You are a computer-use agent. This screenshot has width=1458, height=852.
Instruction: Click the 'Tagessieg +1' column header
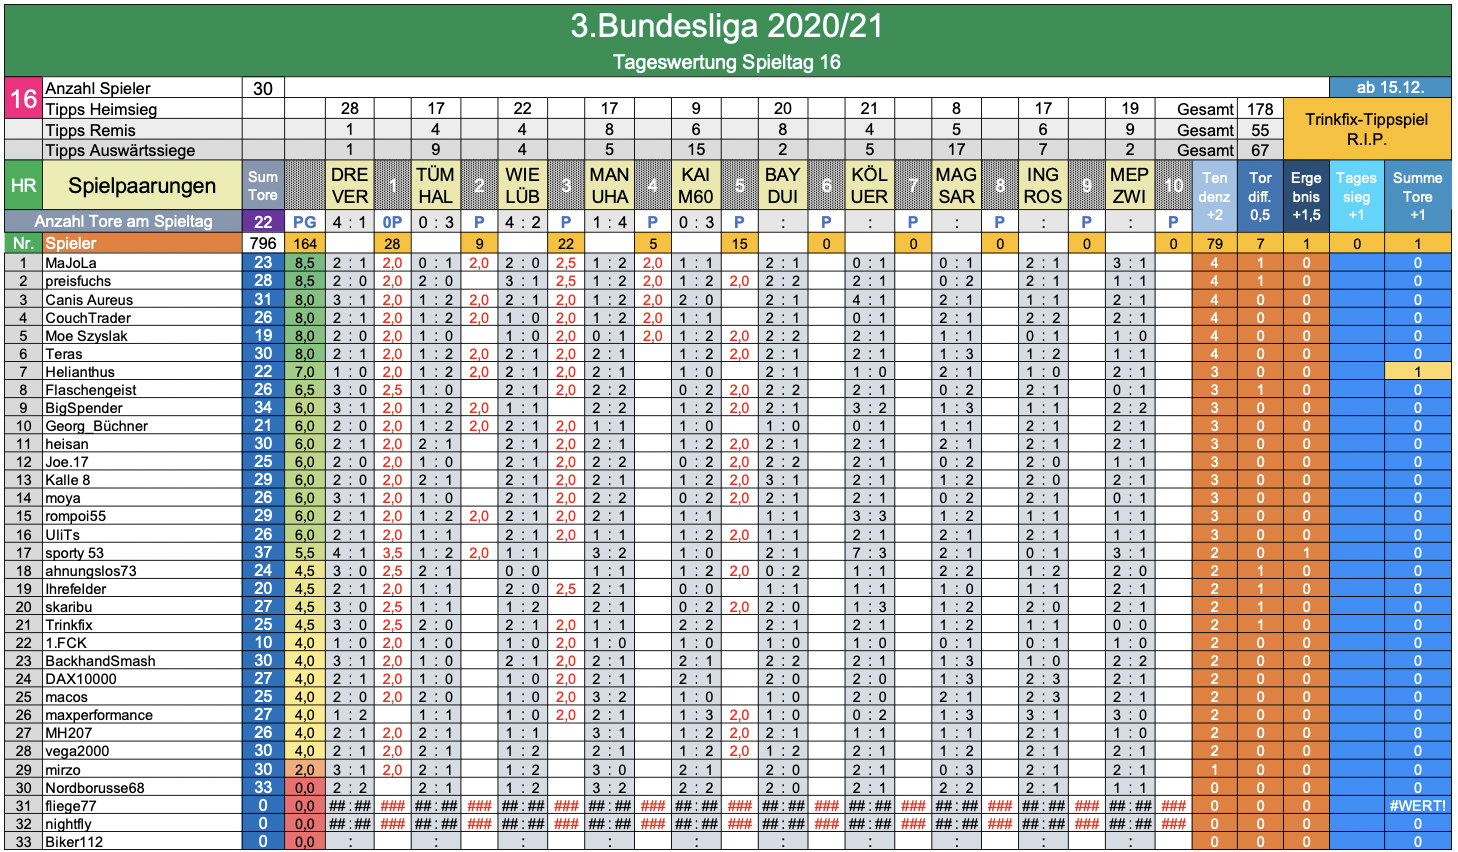pyautogui.click(x=1357, y=196)
